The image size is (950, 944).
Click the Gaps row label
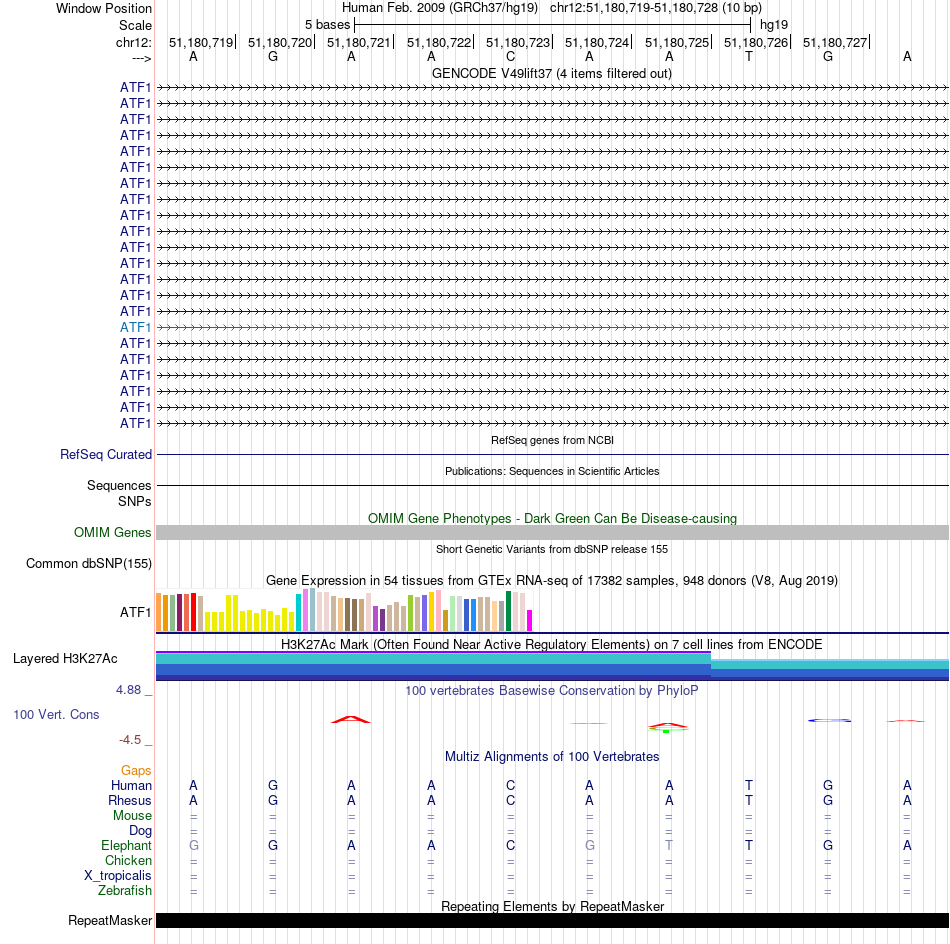click(136, 771)
